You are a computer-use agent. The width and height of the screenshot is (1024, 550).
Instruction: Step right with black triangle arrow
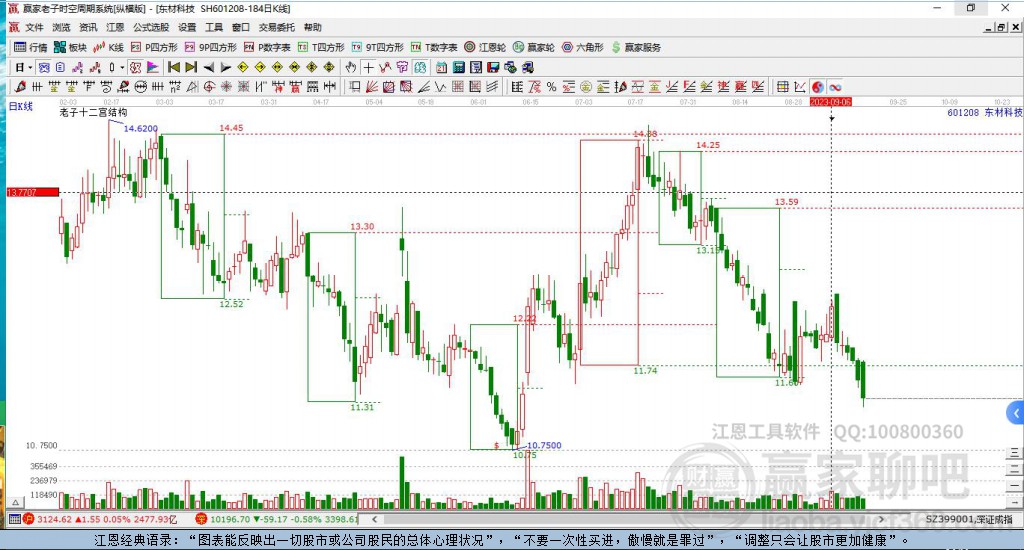(x=225, y=67)
